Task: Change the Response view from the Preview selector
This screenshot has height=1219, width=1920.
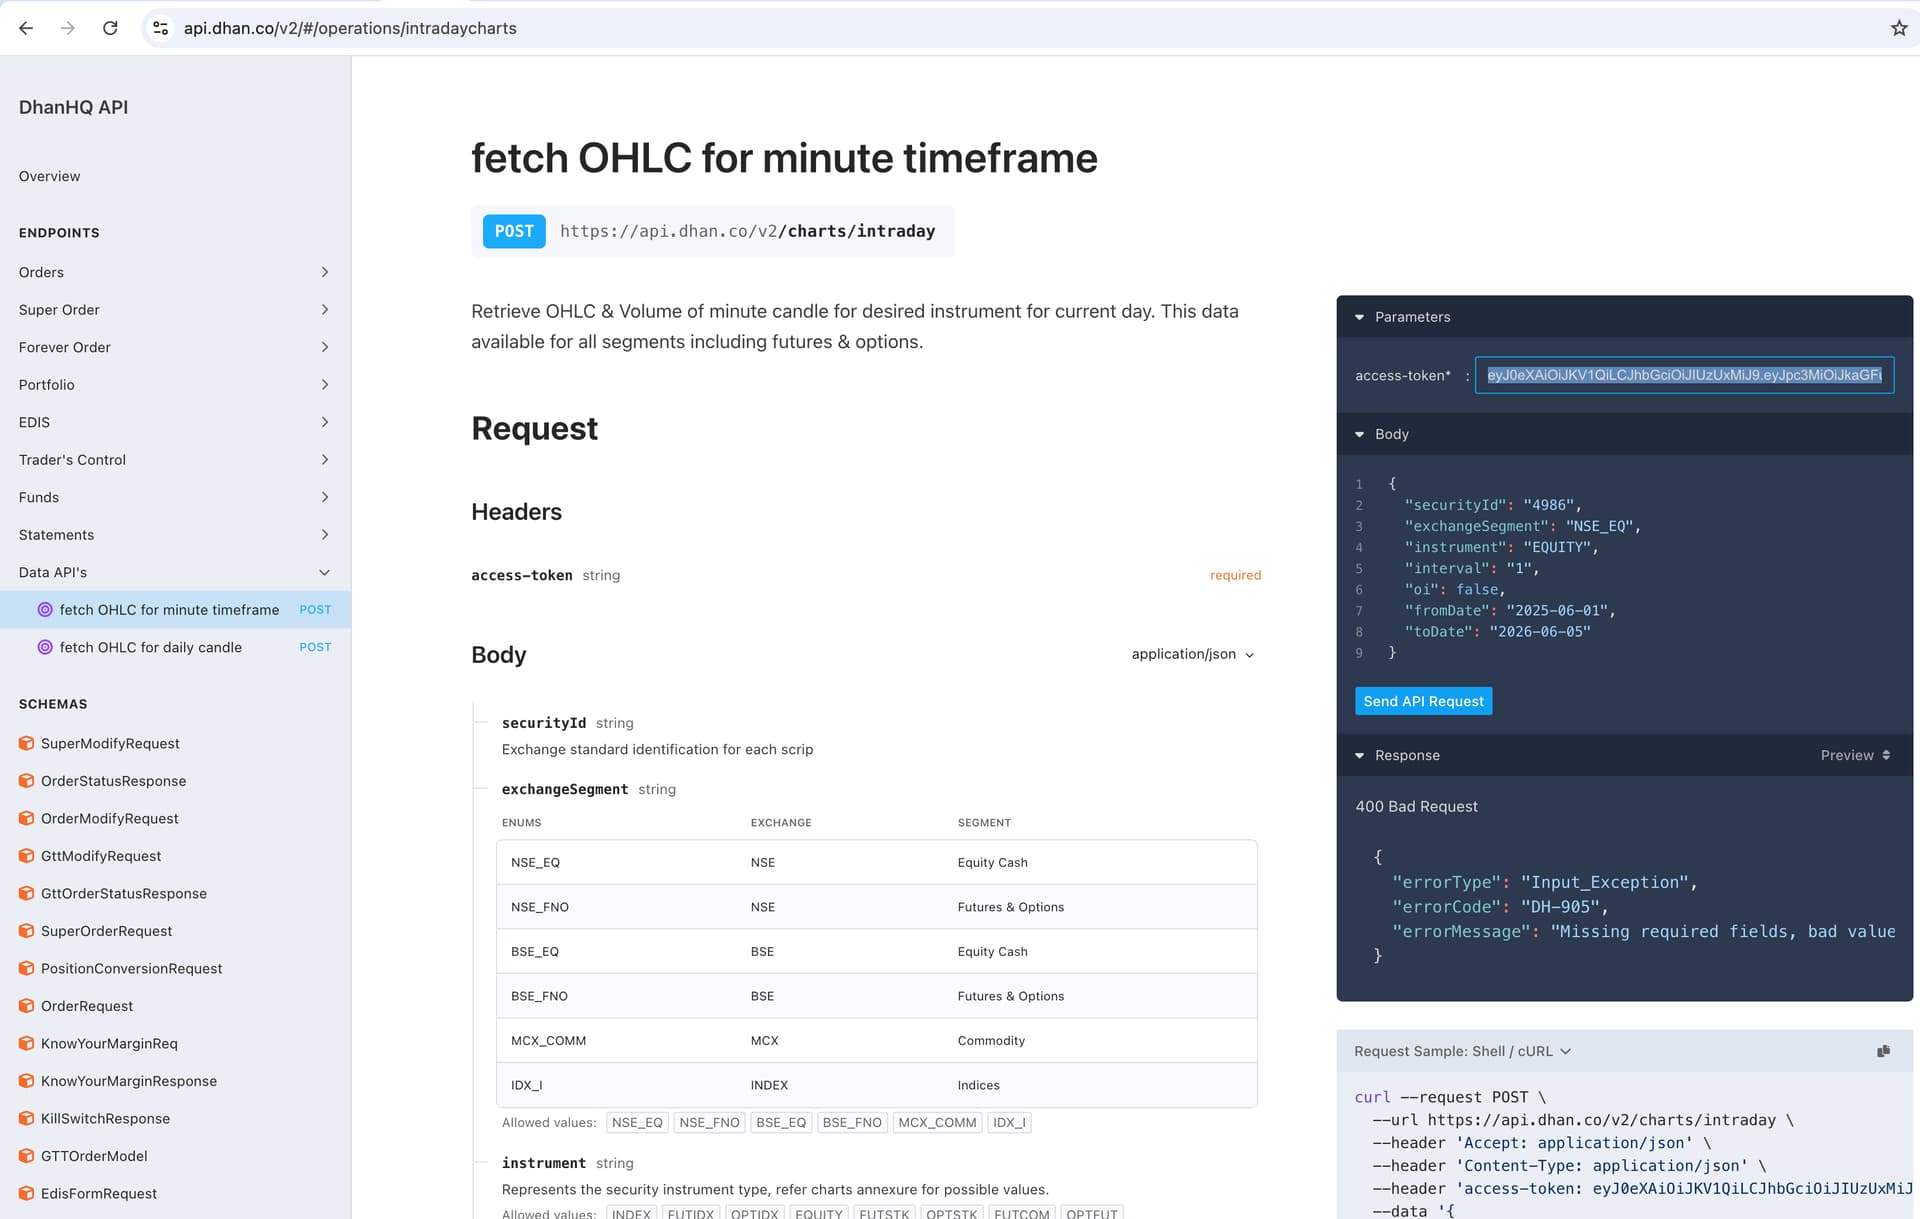Action: click(x=1856, y=755)
